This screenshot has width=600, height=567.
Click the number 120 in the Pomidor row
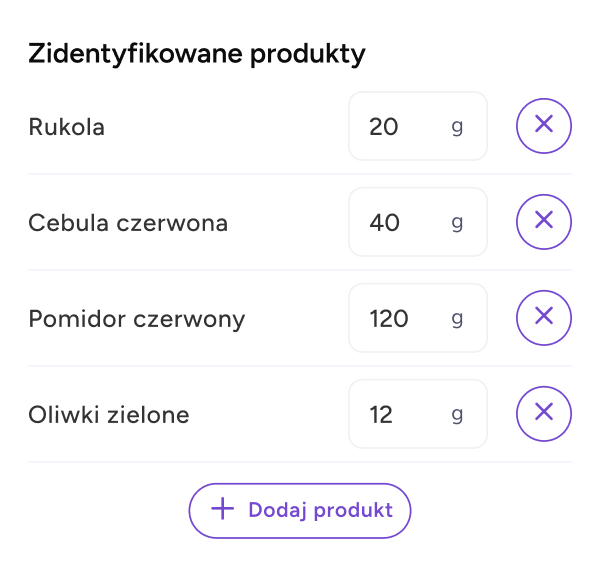pos(389,319)
